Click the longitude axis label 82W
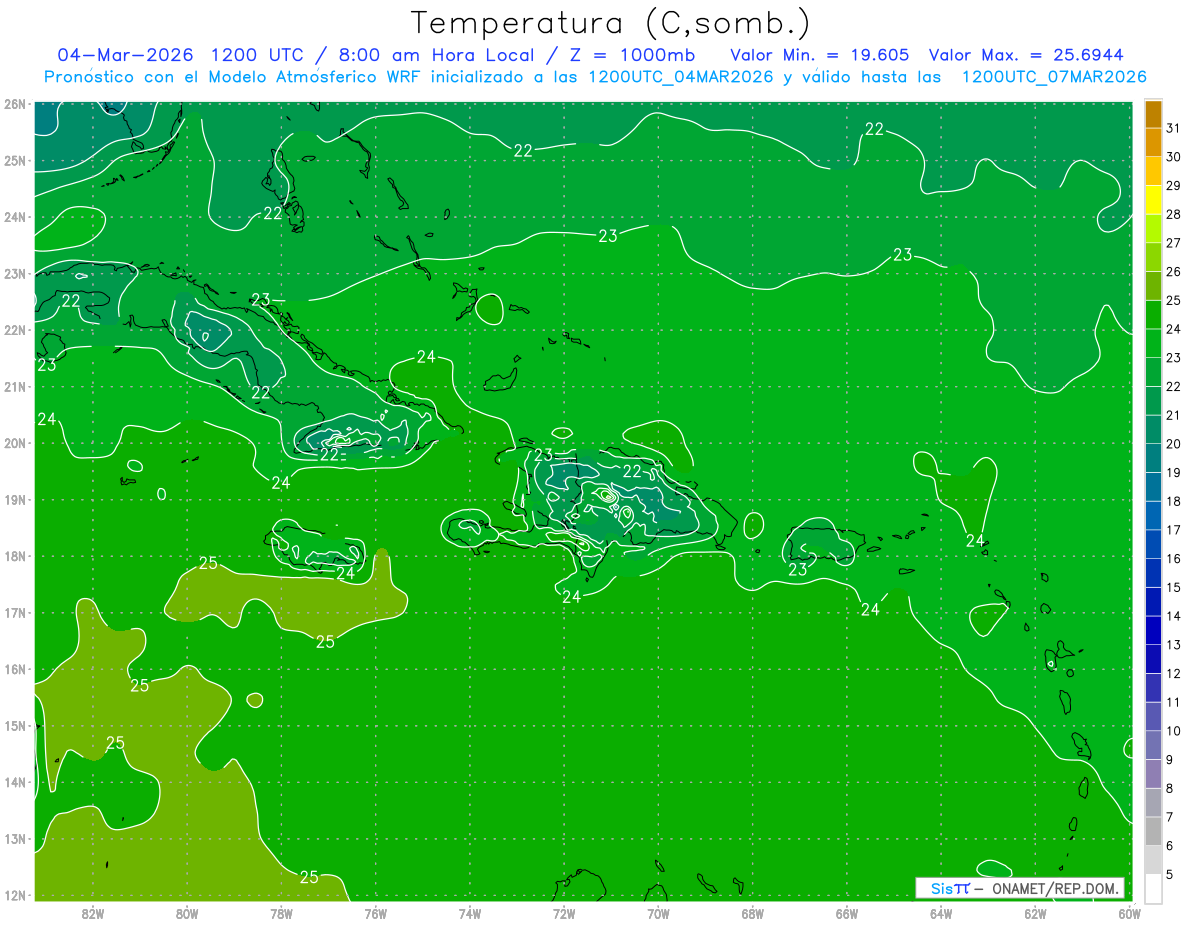This screenshot has width=1200, height=927. click(x=93, y=913)
